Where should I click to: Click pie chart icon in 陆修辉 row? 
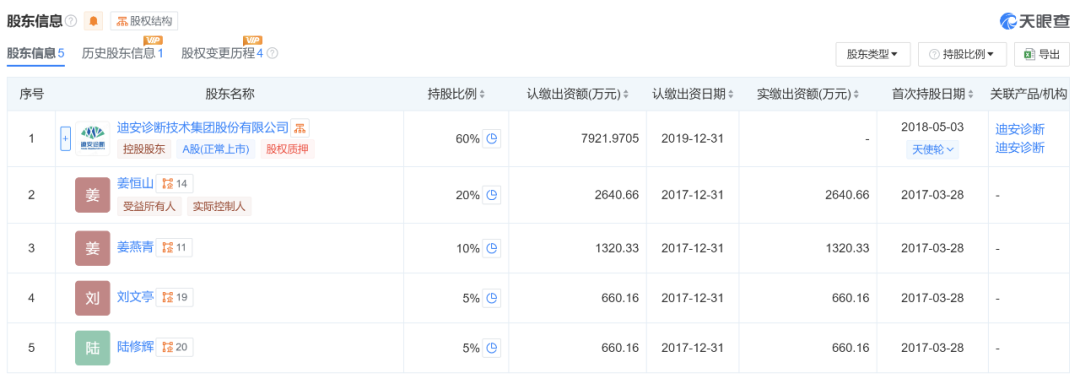click(x=492, y=348)
